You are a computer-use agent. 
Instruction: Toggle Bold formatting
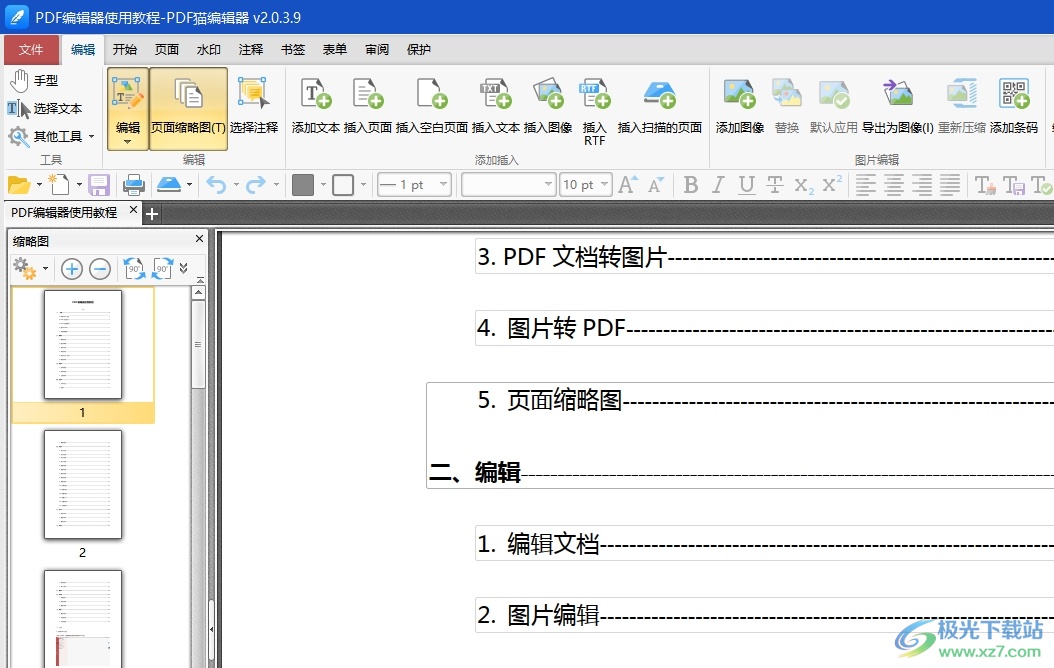pos(690,185)
